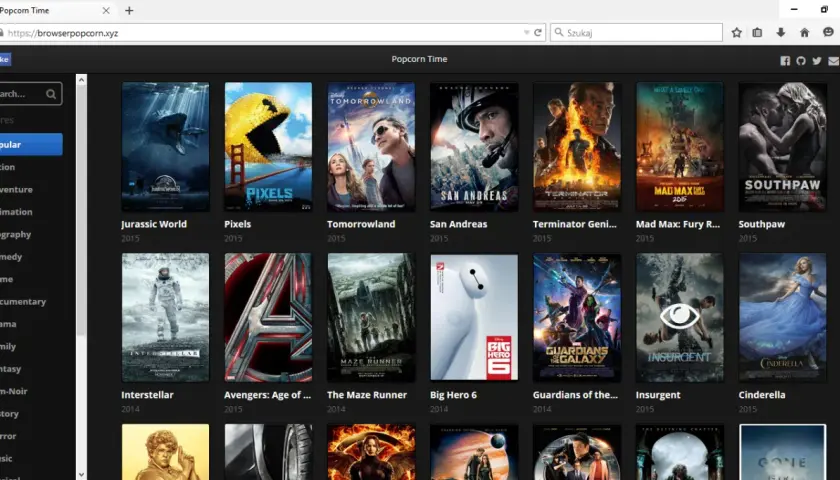Open the Interstellar poster

(x=166, y=318)
